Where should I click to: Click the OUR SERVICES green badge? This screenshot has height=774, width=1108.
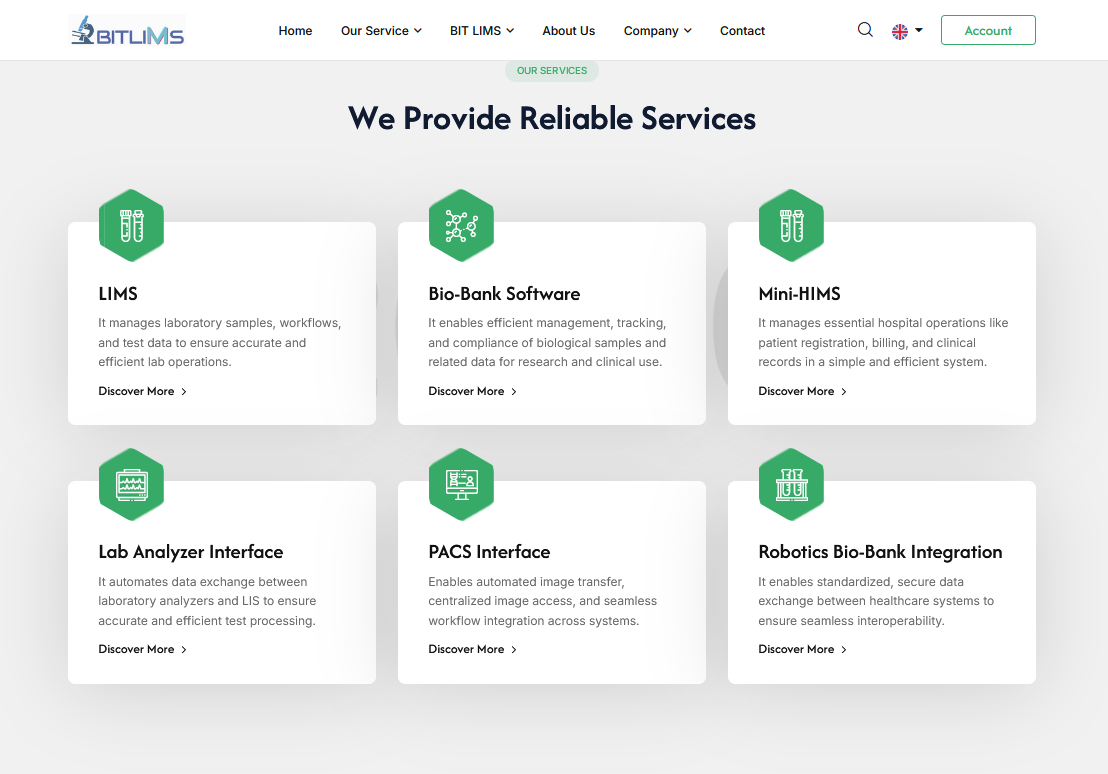coord(552,71)
